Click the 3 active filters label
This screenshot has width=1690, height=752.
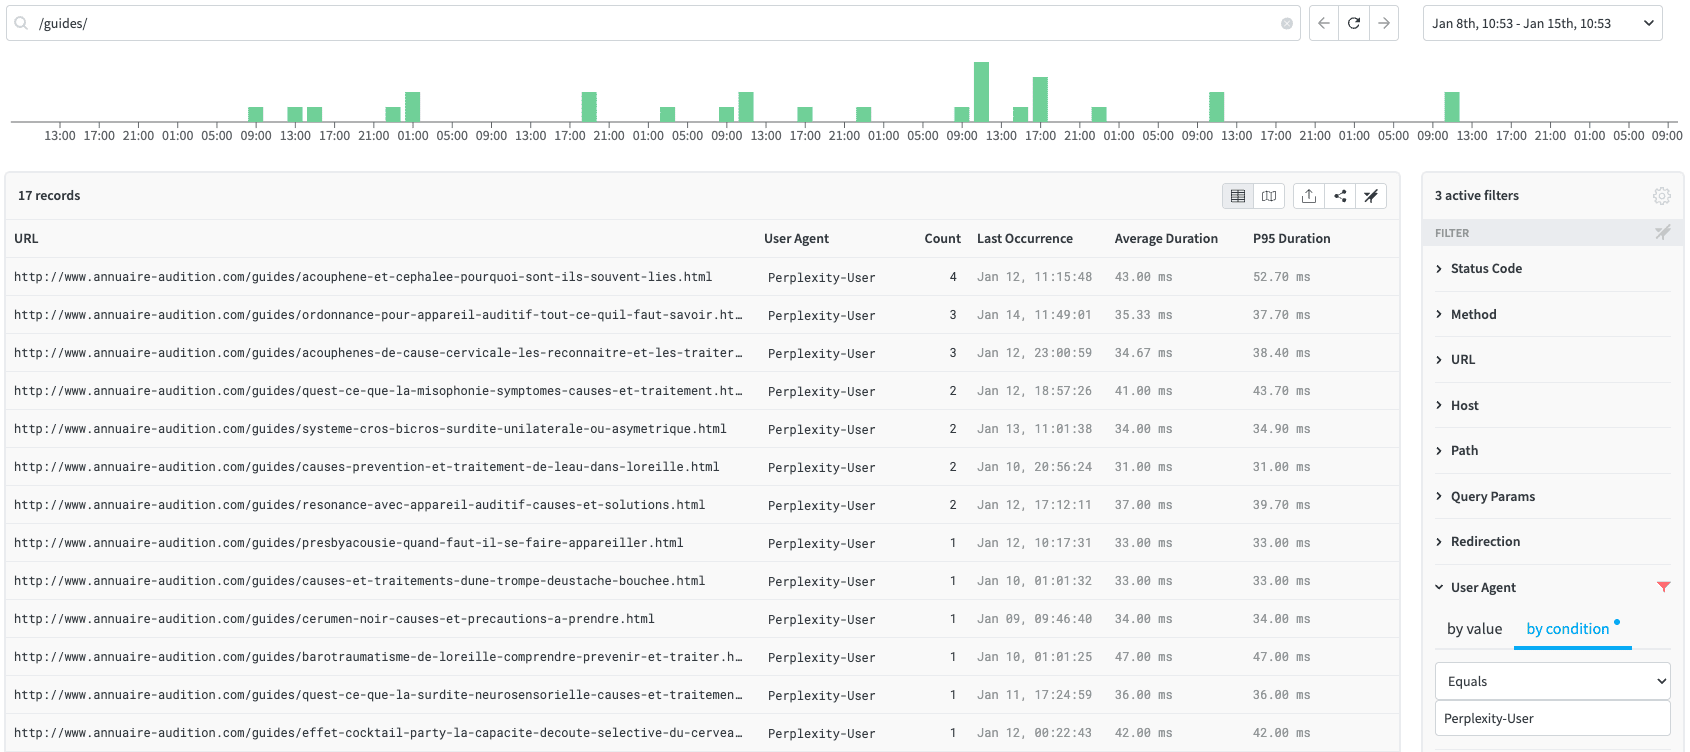pos(1476,196)
